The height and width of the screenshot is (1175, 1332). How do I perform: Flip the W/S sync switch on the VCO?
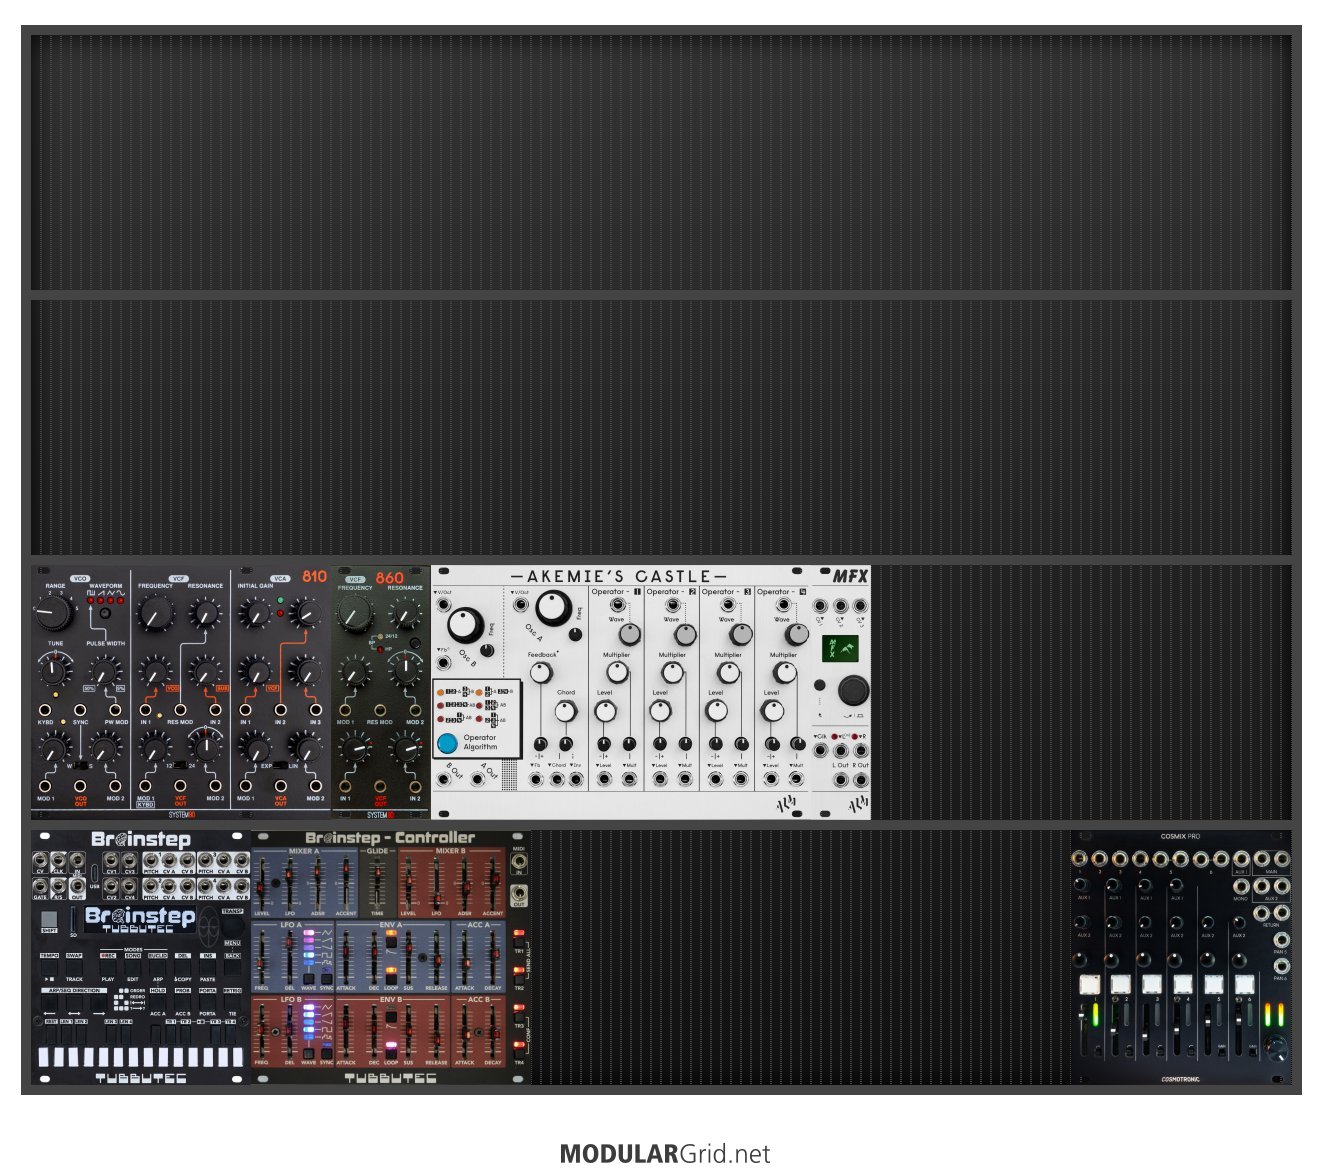(81, 764)
